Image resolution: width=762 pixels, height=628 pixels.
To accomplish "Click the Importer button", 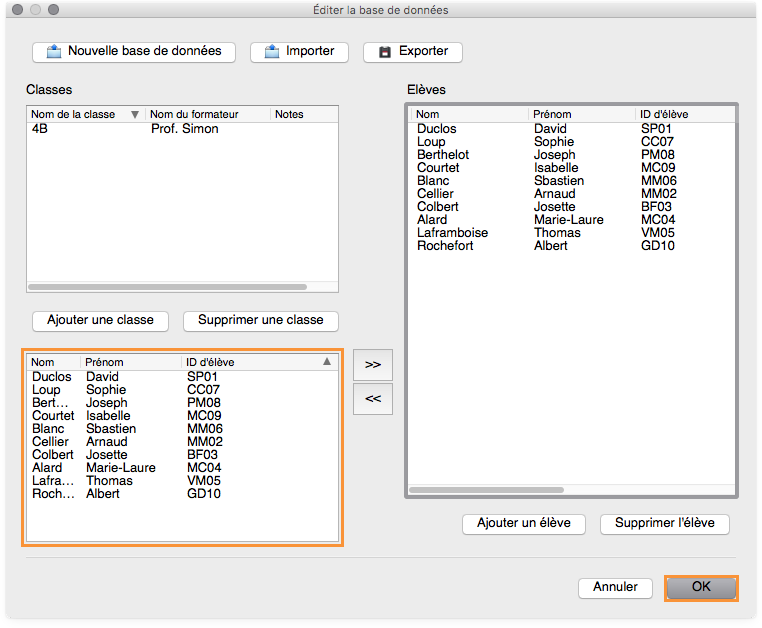I will point(299,51).
